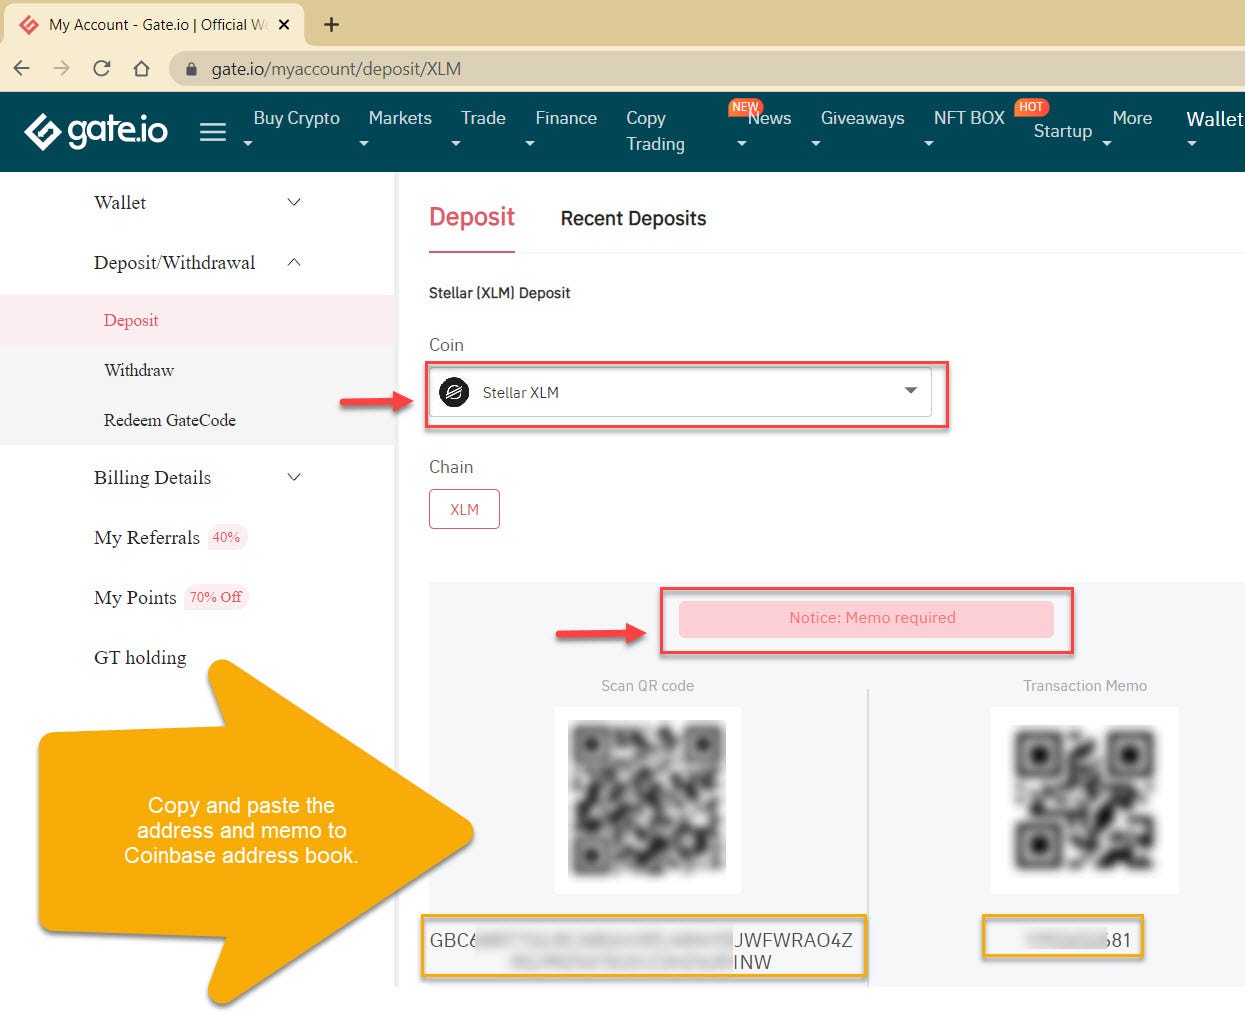Open the Buy Crypto menu
Screen dimensions: 1245x1015
coord(296,118)
